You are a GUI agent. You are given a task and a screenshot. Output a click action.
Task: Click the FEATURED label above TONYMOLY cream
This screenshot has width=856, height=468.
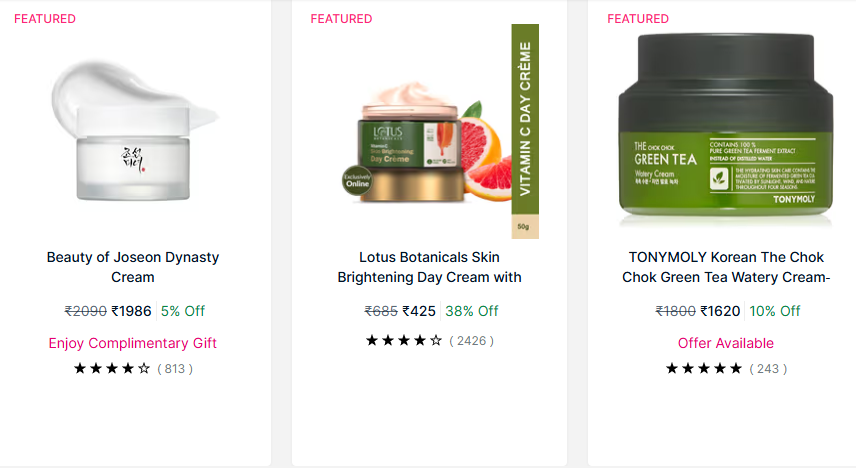(638, 19)
